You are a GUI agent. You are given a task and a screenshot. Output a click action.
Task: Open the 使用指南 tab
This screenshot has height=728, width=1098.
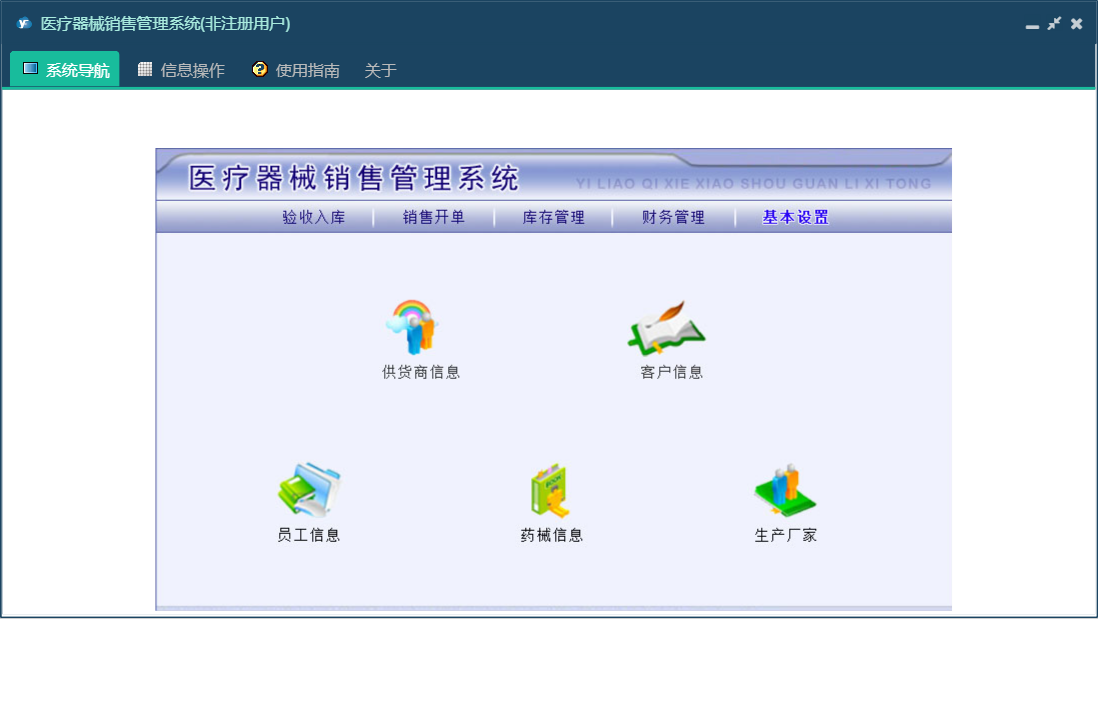coord(296,69)
